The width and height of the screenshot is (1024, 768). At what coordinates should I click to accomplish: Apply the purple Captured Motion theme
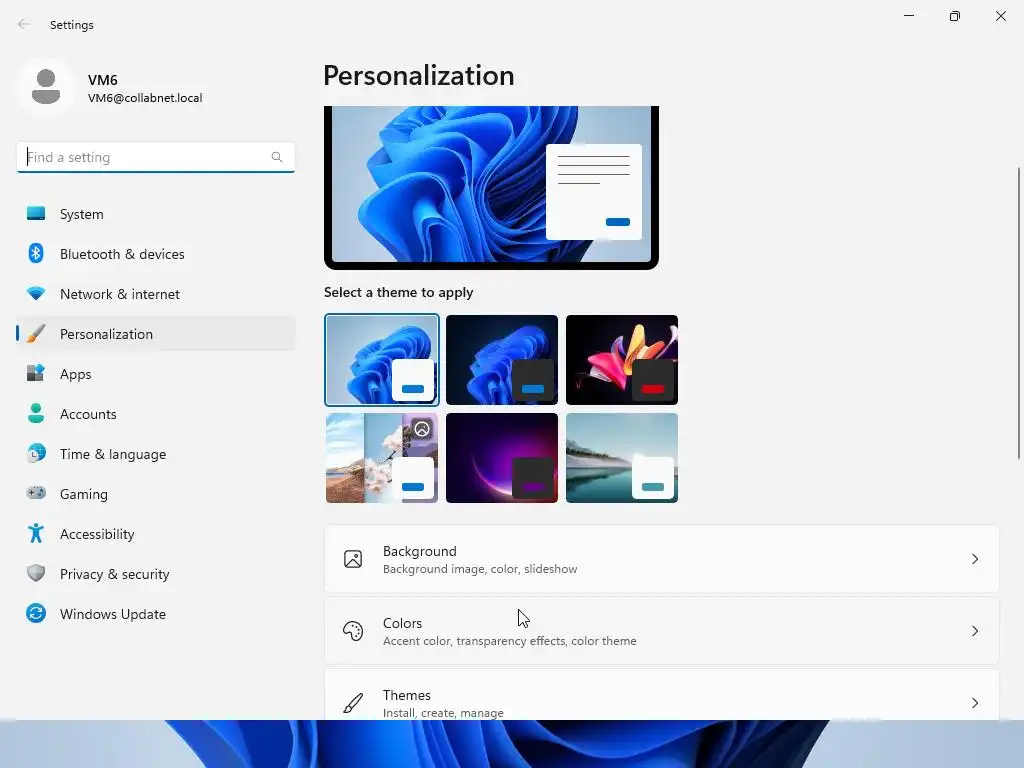pyautogui.click(x=502, y=458)
